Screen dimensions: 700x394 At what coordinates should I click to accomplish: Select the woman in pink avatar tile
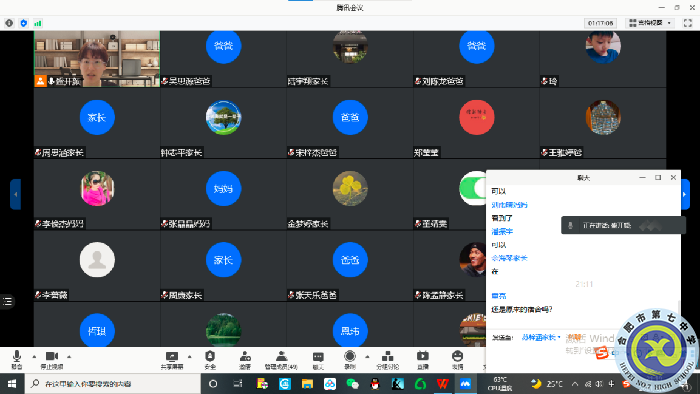(97, 194)
